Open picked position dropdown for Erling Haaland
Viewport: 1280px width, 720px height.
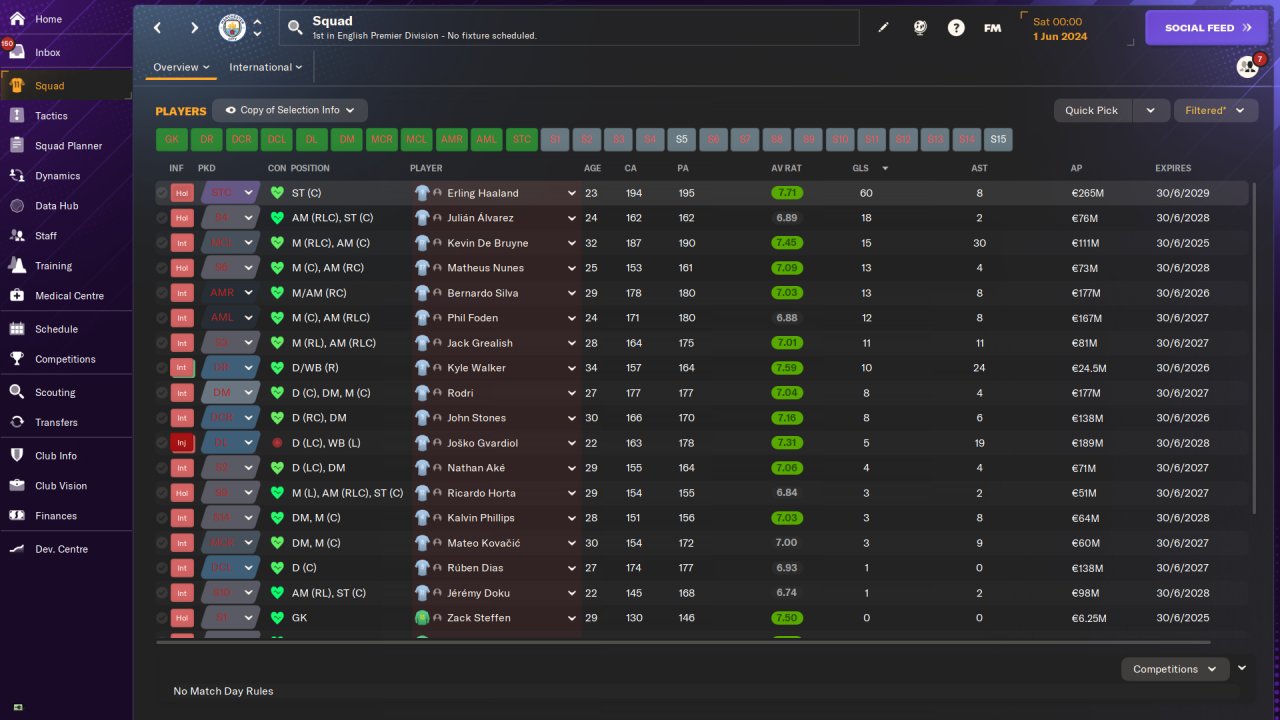248,193
